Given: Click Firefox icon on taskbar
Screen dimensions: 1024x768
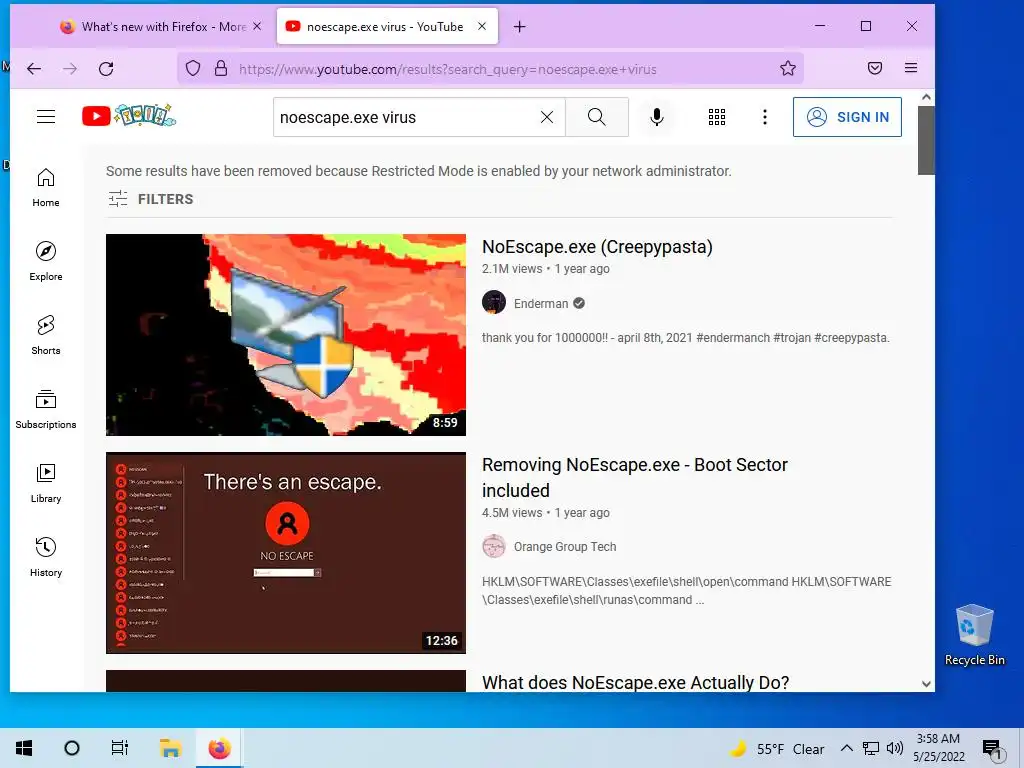Looking at the screenshot, I should click(x=219, y=748).
